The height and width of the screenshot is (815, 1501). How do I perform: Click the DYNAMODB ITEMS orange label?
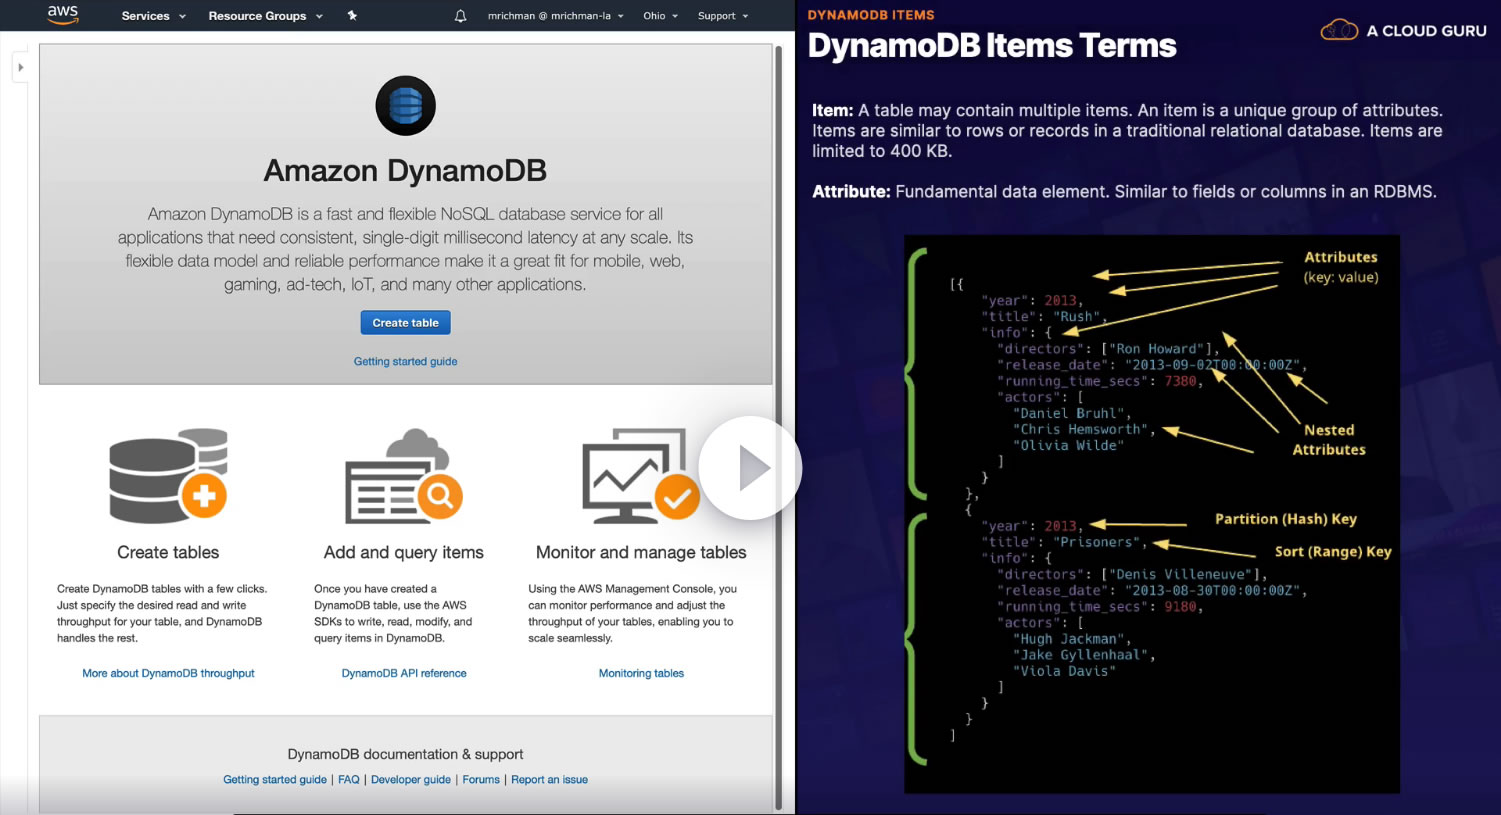coord(871,15)
